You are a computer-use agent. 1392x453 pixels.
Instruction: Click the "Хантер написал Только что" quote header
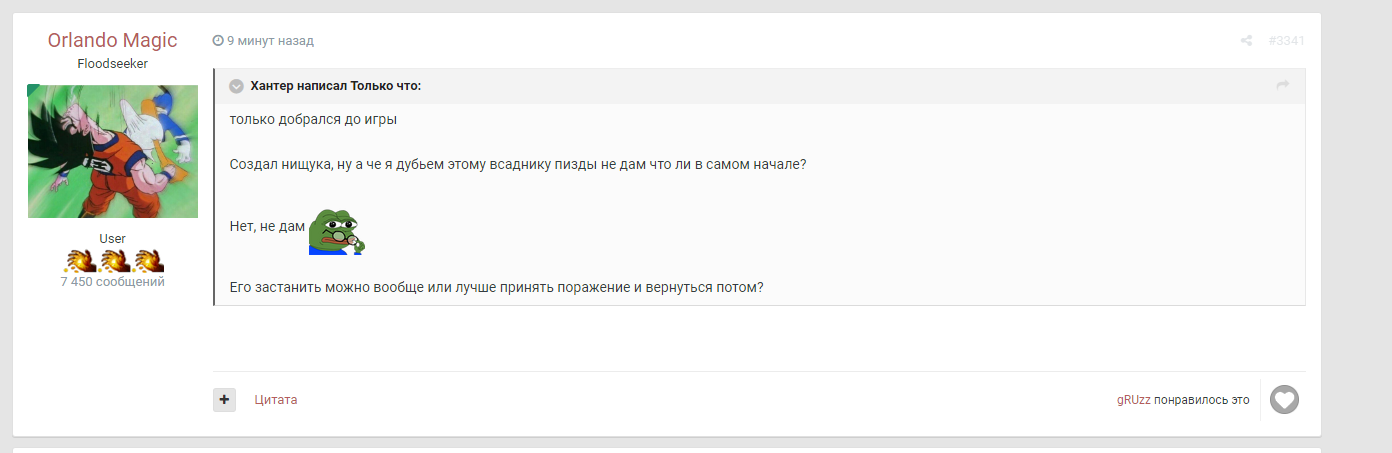coord(335,86)
